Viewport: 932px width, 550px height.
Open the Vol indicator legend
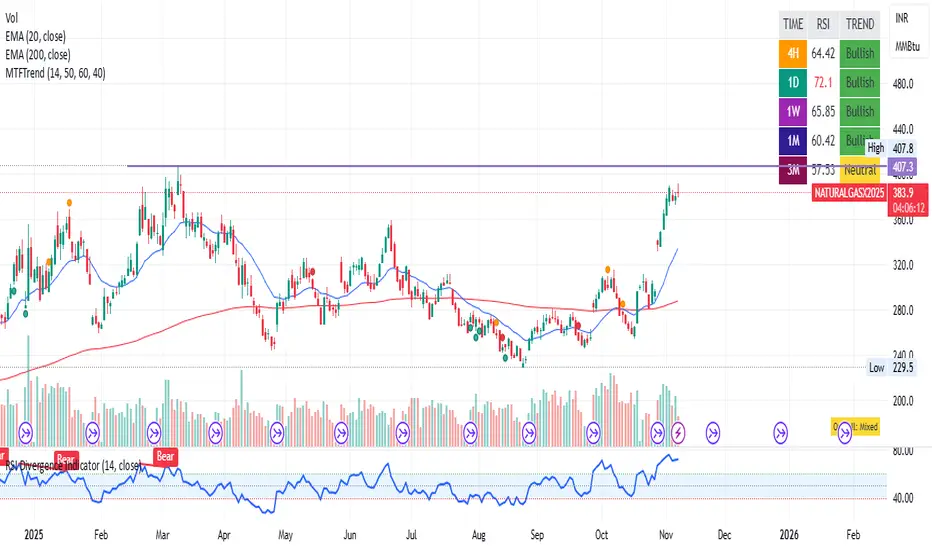point(11,18)
